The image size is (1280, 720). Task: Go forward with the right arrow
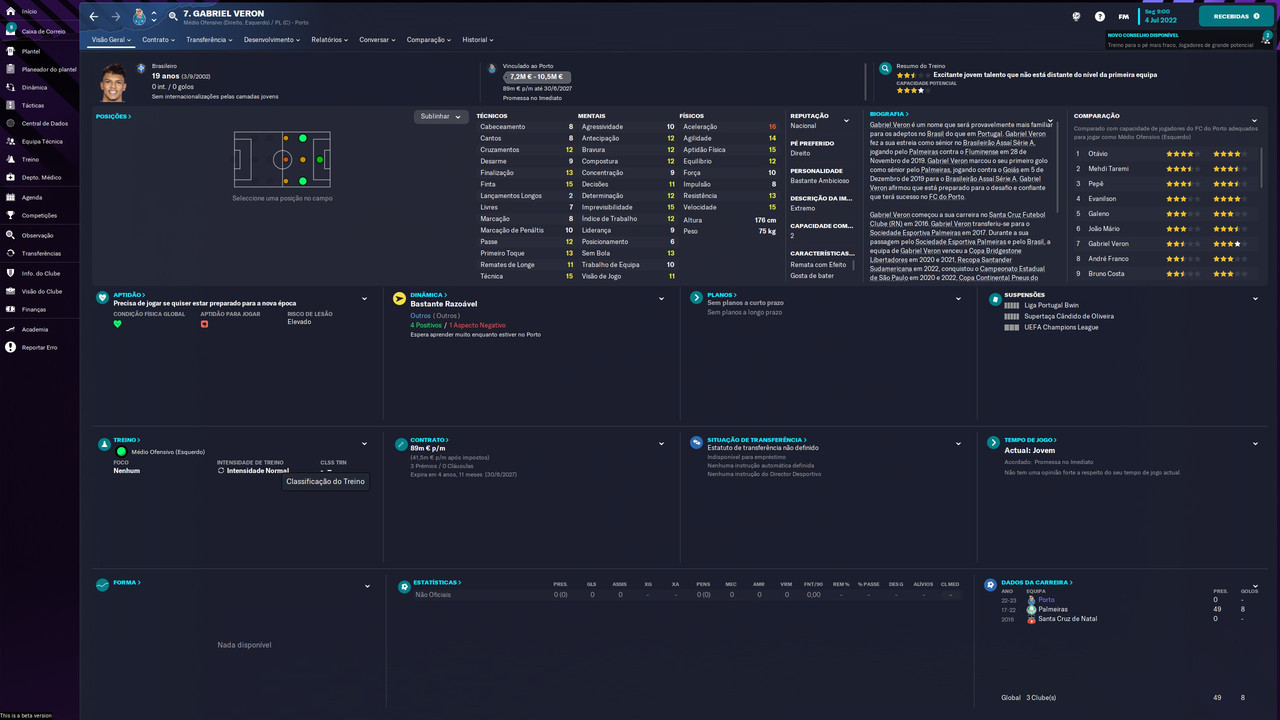pos(116,16)
